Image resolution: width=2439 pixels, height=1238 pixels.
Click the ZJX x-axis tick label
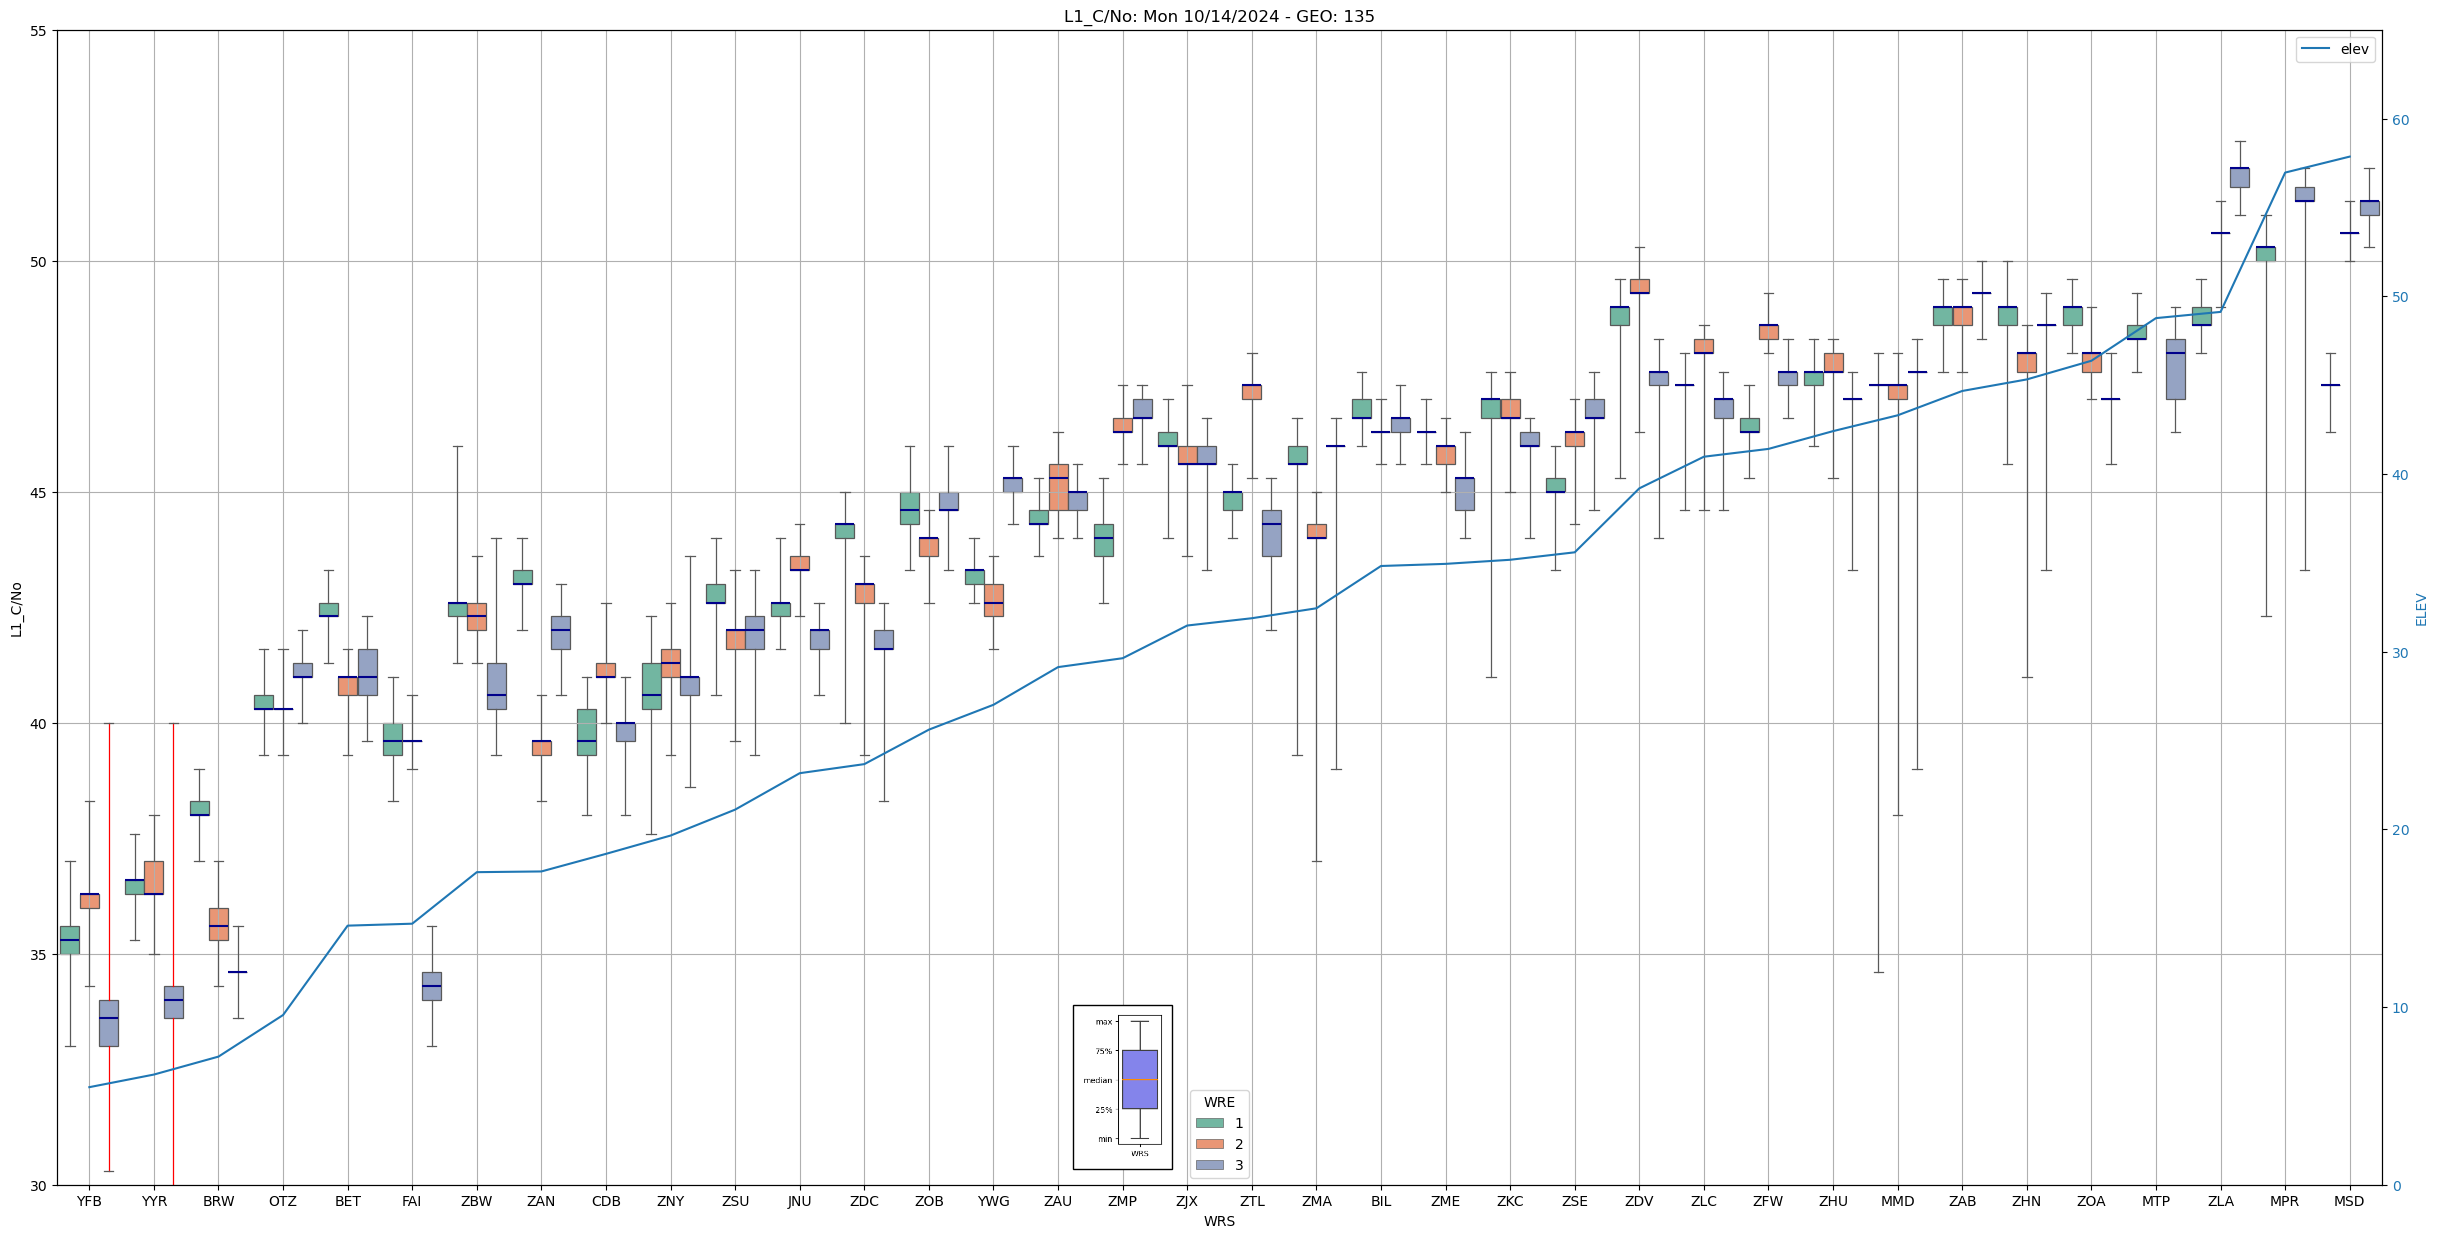[x=1187, y=1201]
